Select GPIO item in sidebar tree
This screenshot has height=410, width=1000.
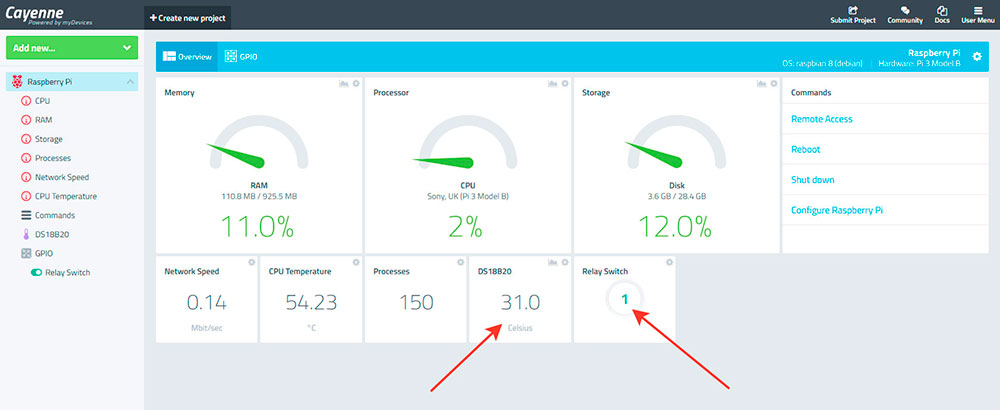pos(43,253)
